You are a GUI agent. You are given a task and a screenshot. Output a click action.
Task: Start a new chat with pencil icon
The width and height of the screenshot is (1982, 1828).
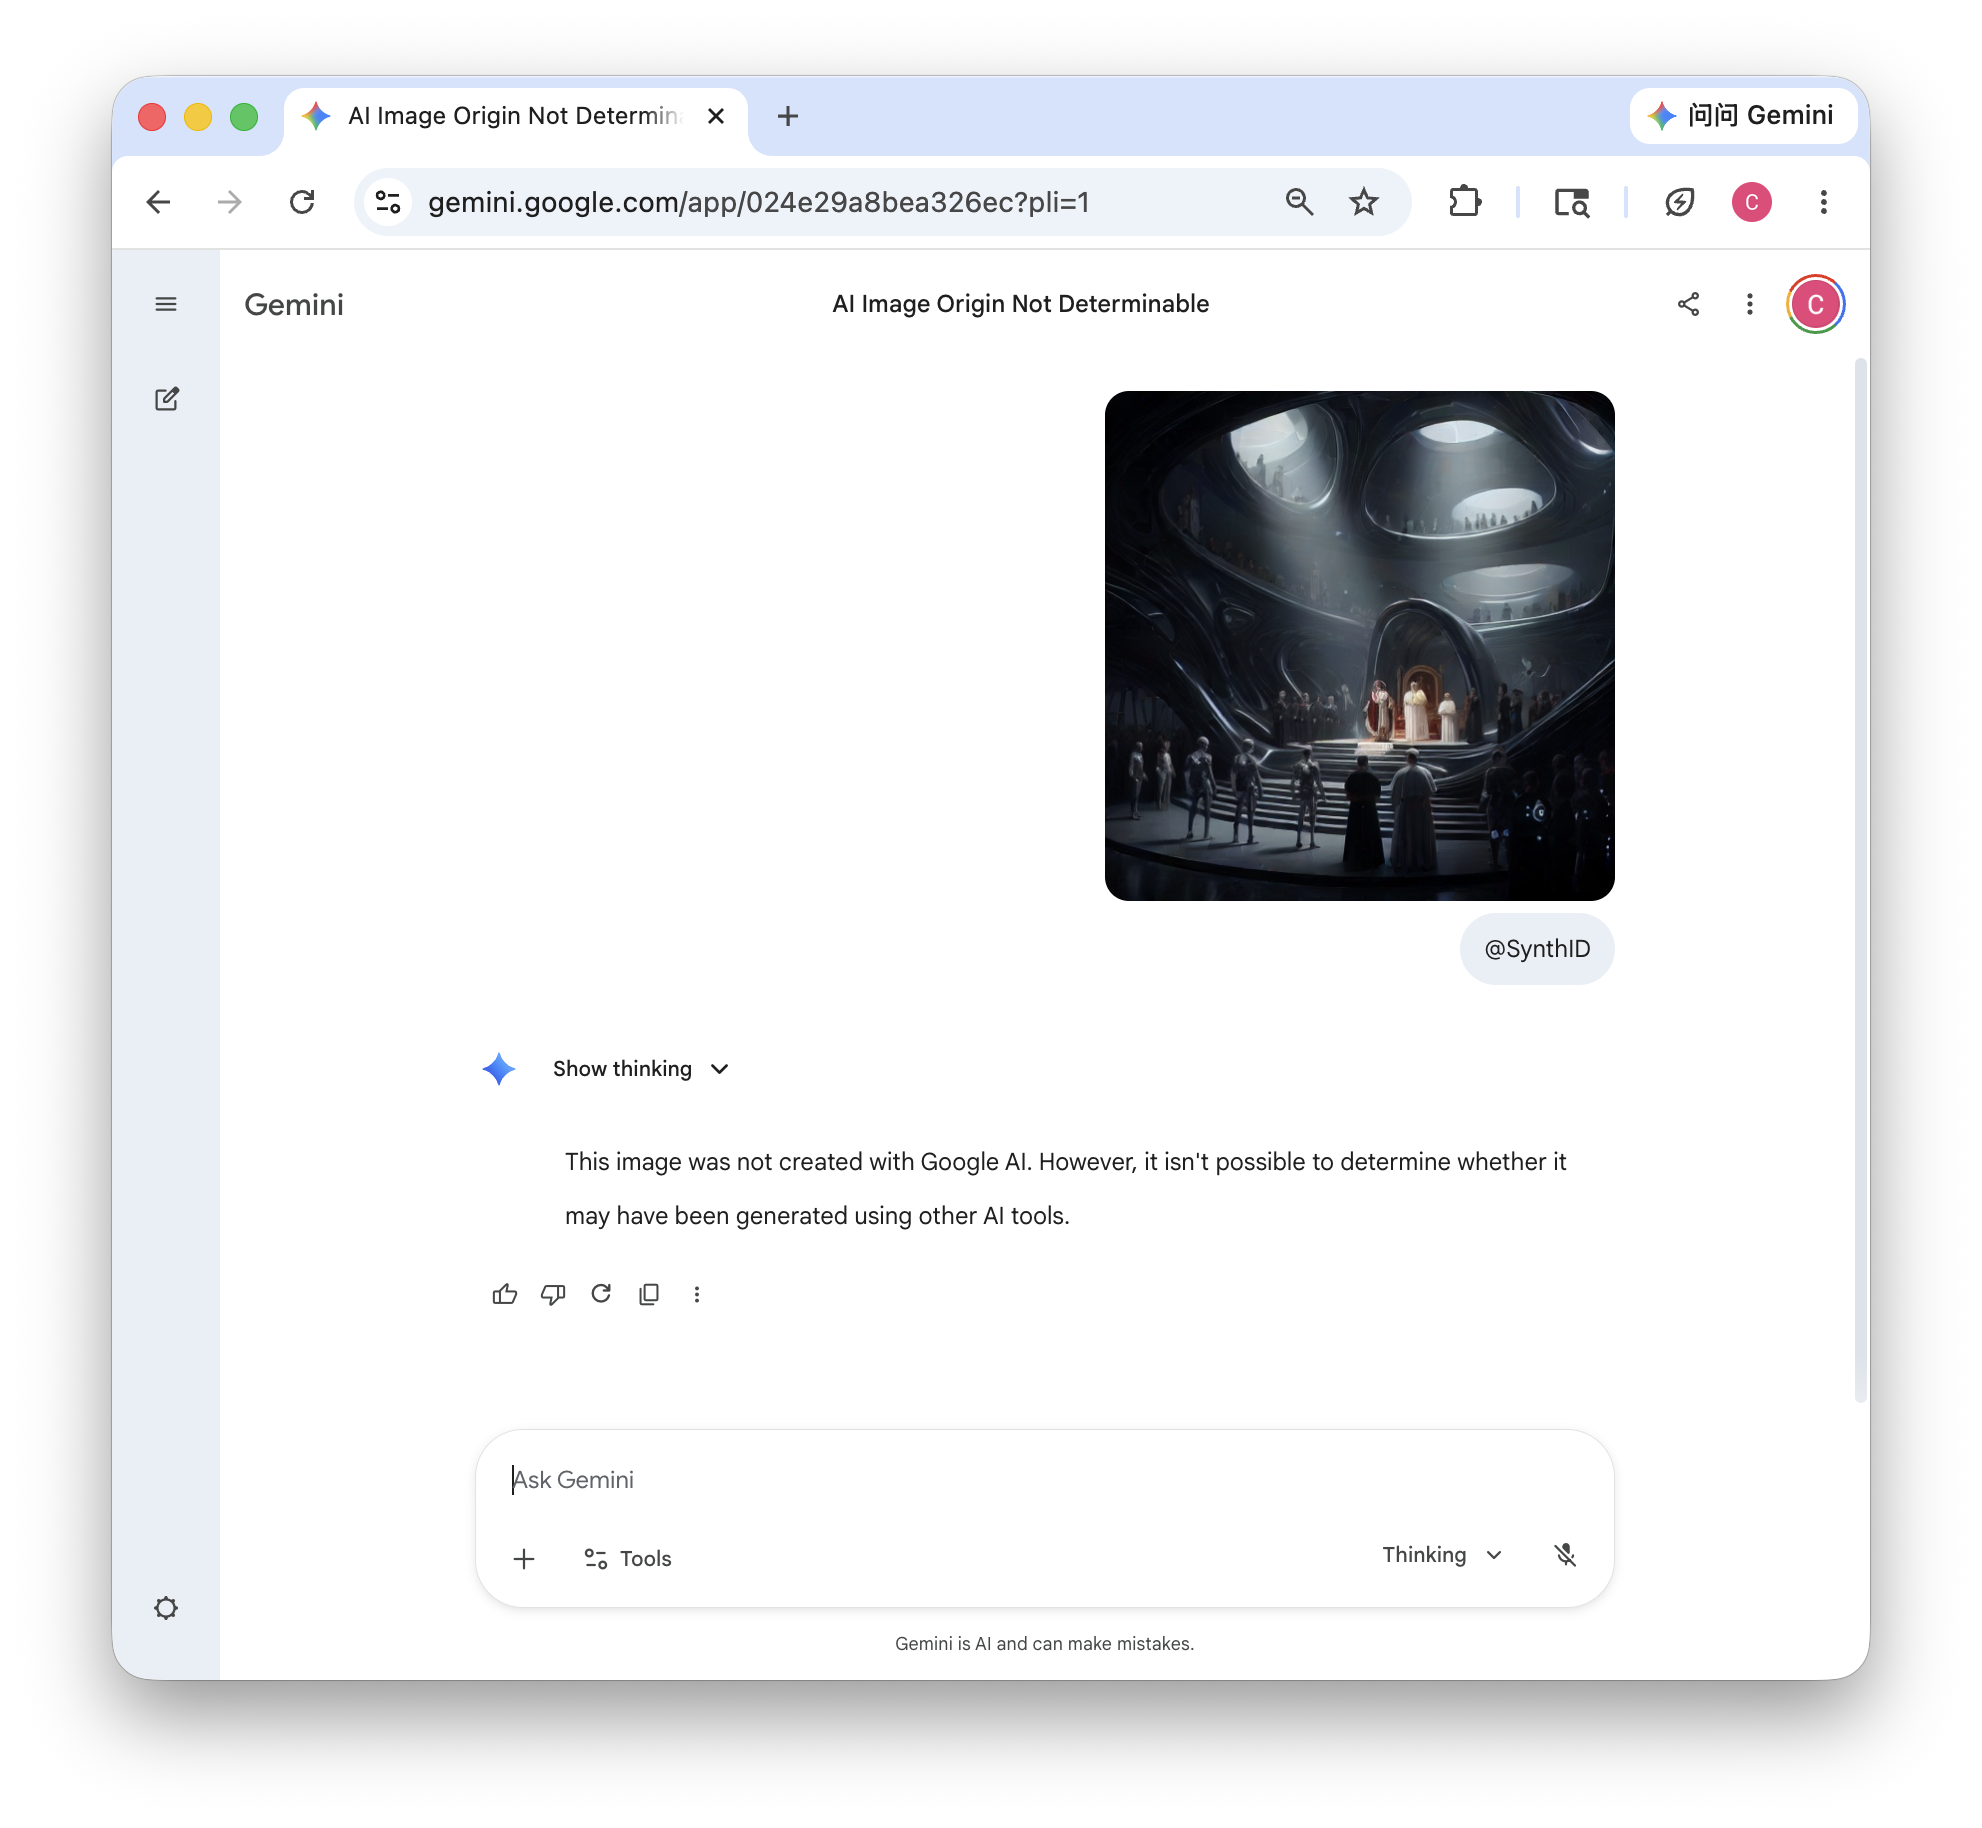tap(167, 399)
